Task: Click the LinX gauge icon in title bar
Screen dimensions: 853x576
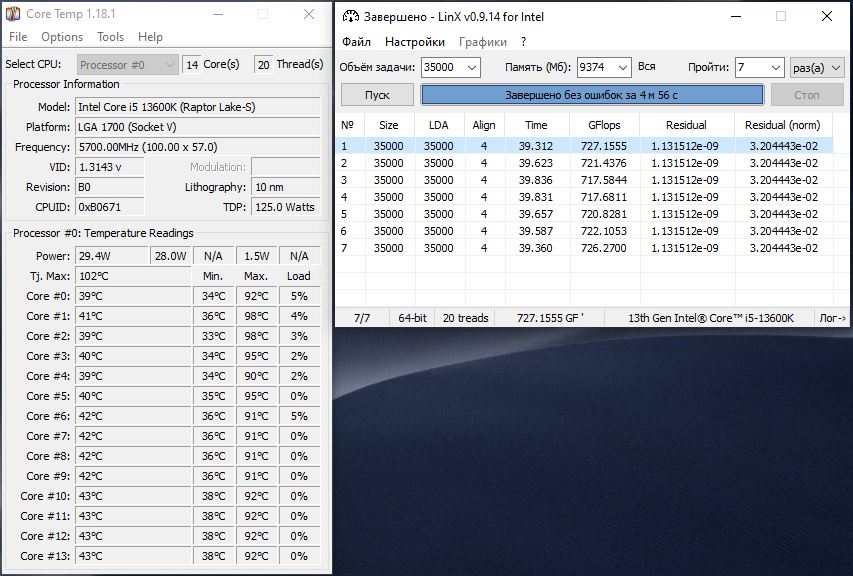Action: point(350,16)
